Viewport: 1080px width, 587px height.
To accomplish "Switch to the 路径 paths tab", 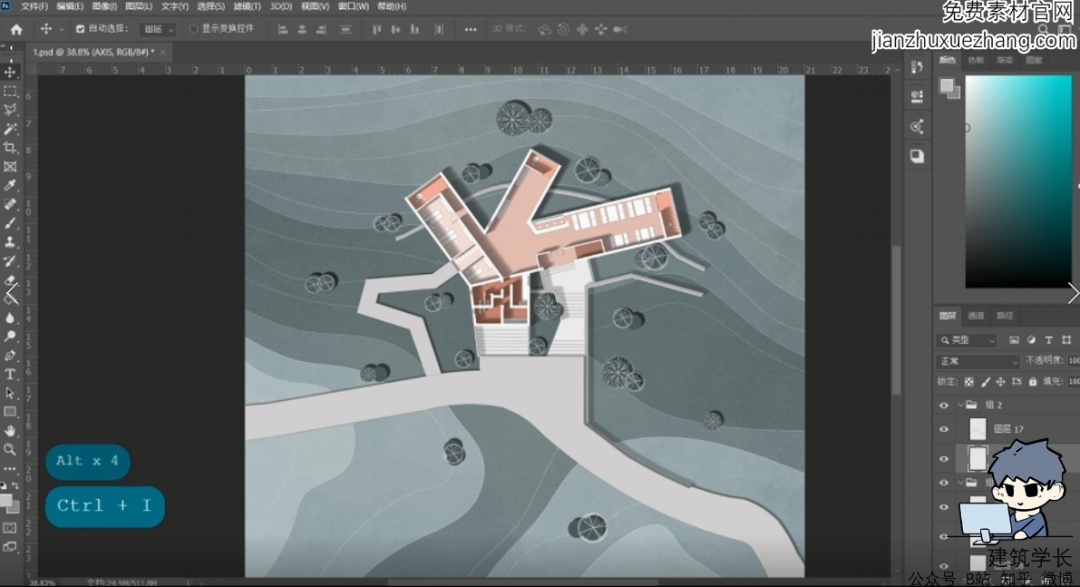I will (1005, 316).
